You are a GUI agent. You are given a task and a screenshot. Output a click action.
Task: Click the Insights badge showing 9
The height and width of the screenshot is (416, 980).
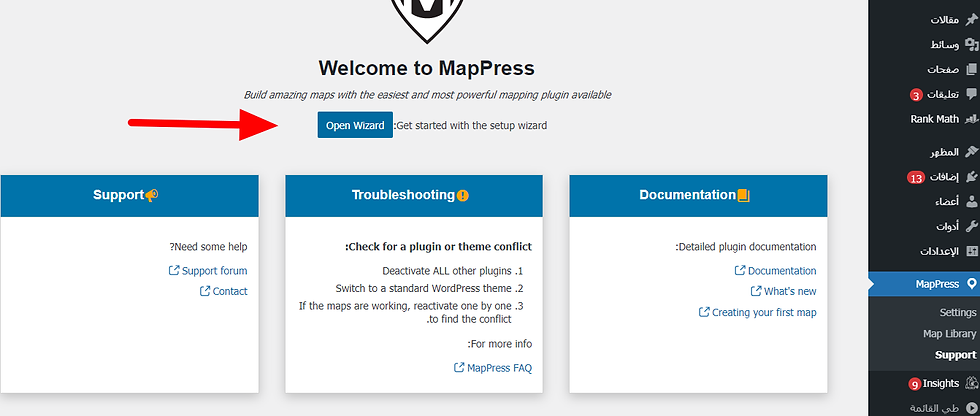click(914, 385)
